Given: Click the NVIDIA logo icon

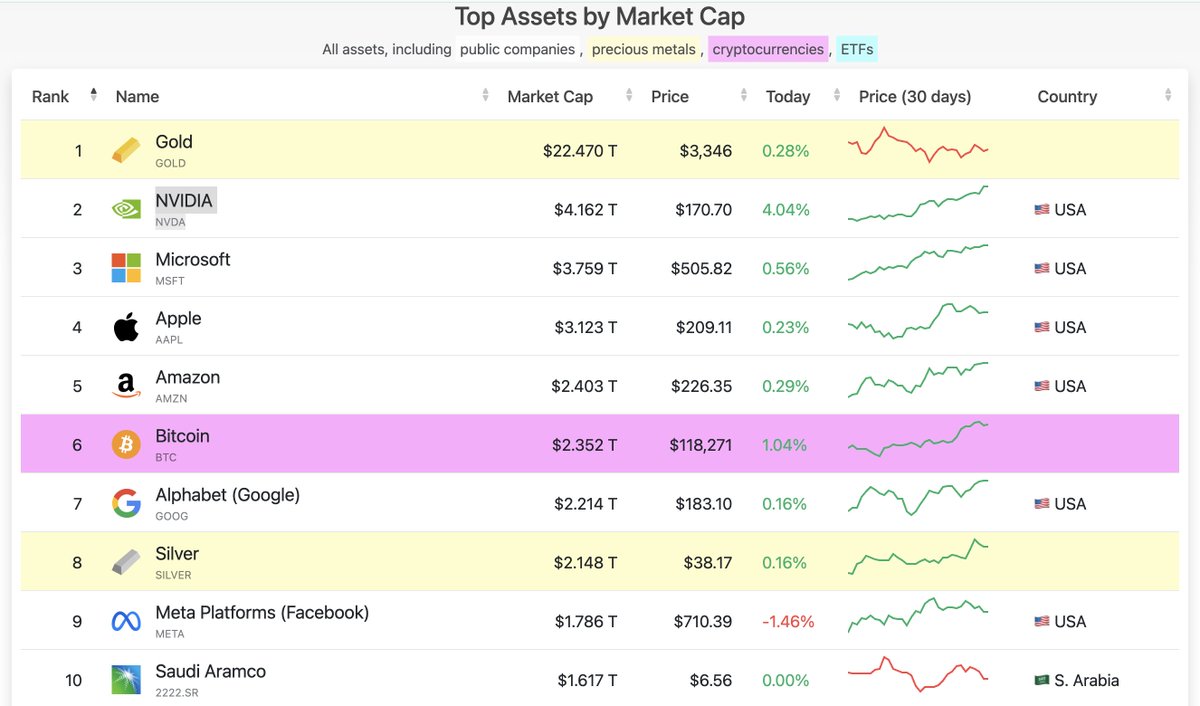Looking at the screenshot, I should click(x=126, y=210).
